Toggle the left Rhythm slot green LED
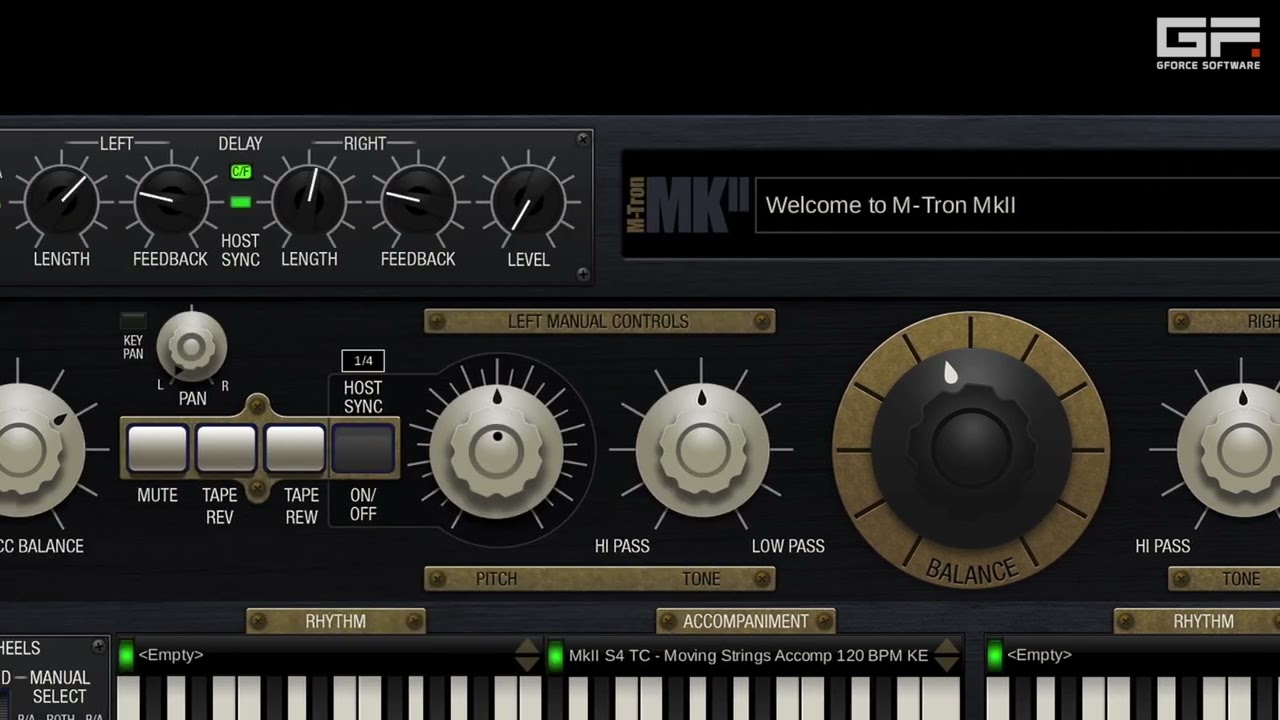The height and width of the screenshot is (720, 1280). [126, 655]
